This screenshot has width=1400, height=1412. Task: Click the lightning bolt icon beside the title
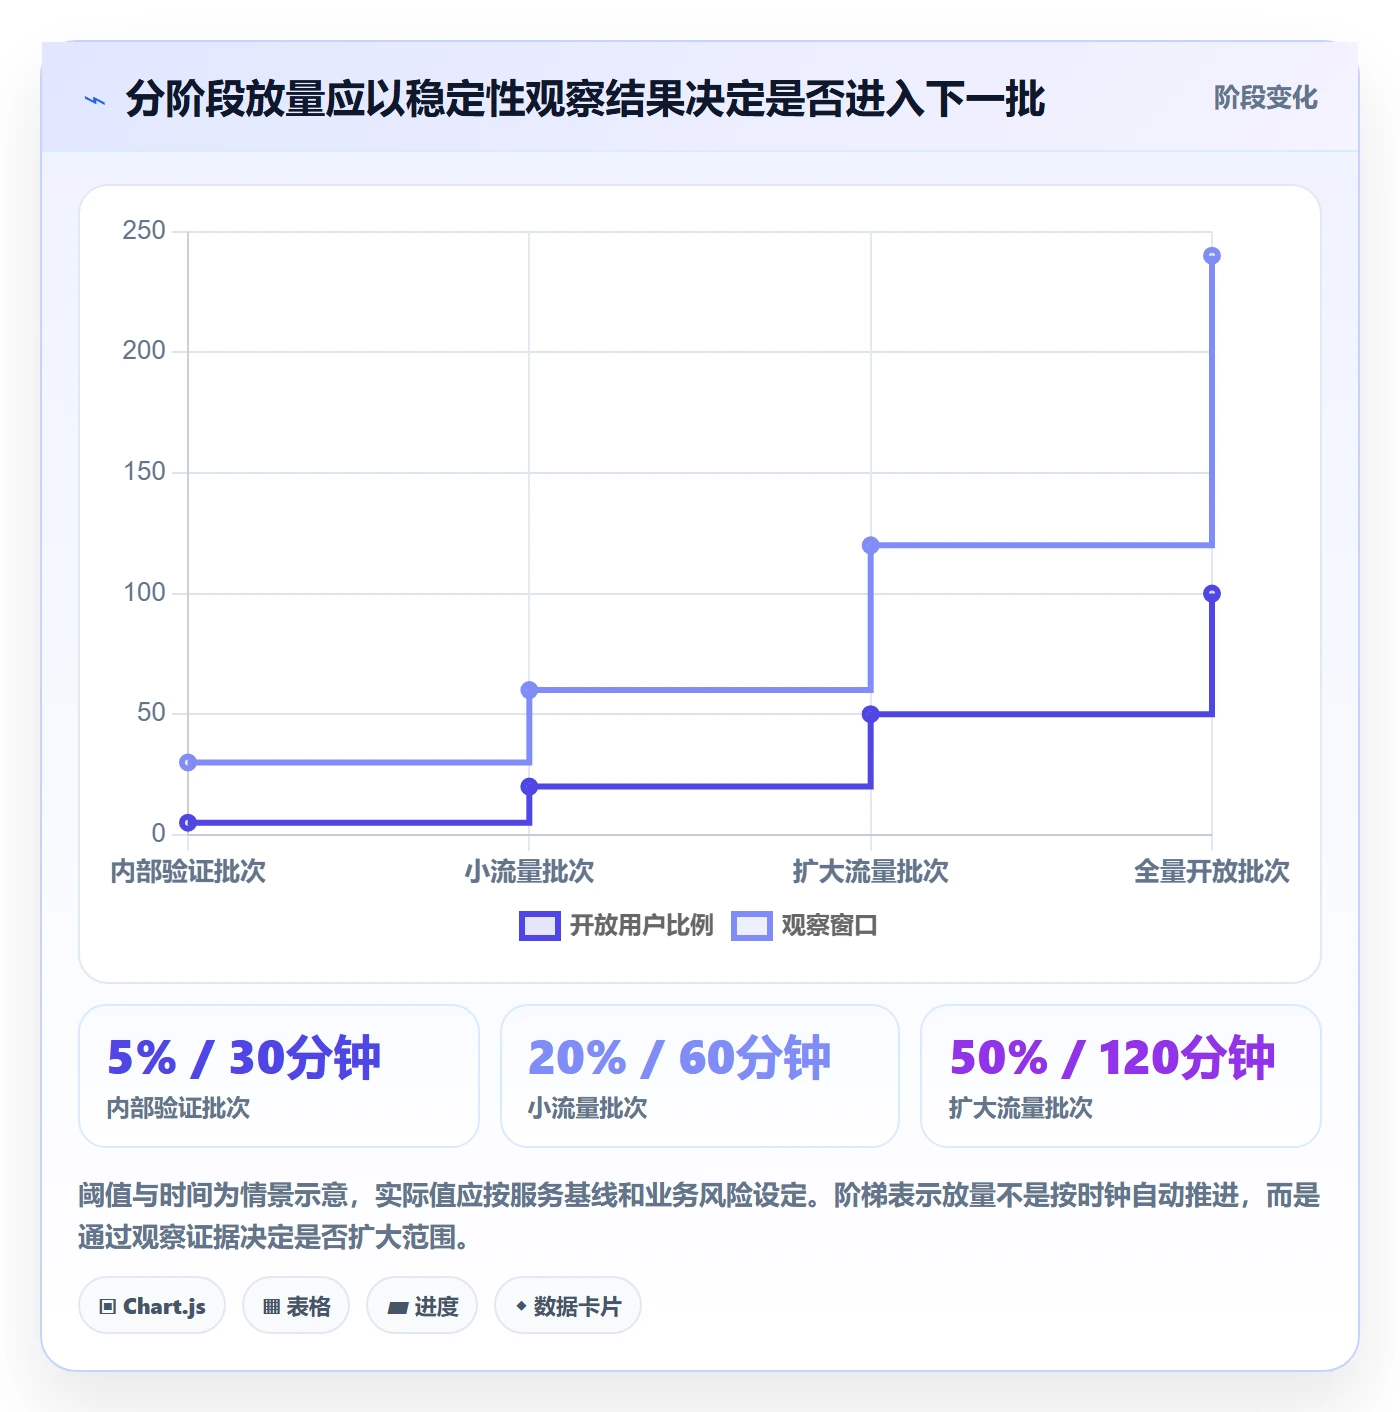point(95,100)
